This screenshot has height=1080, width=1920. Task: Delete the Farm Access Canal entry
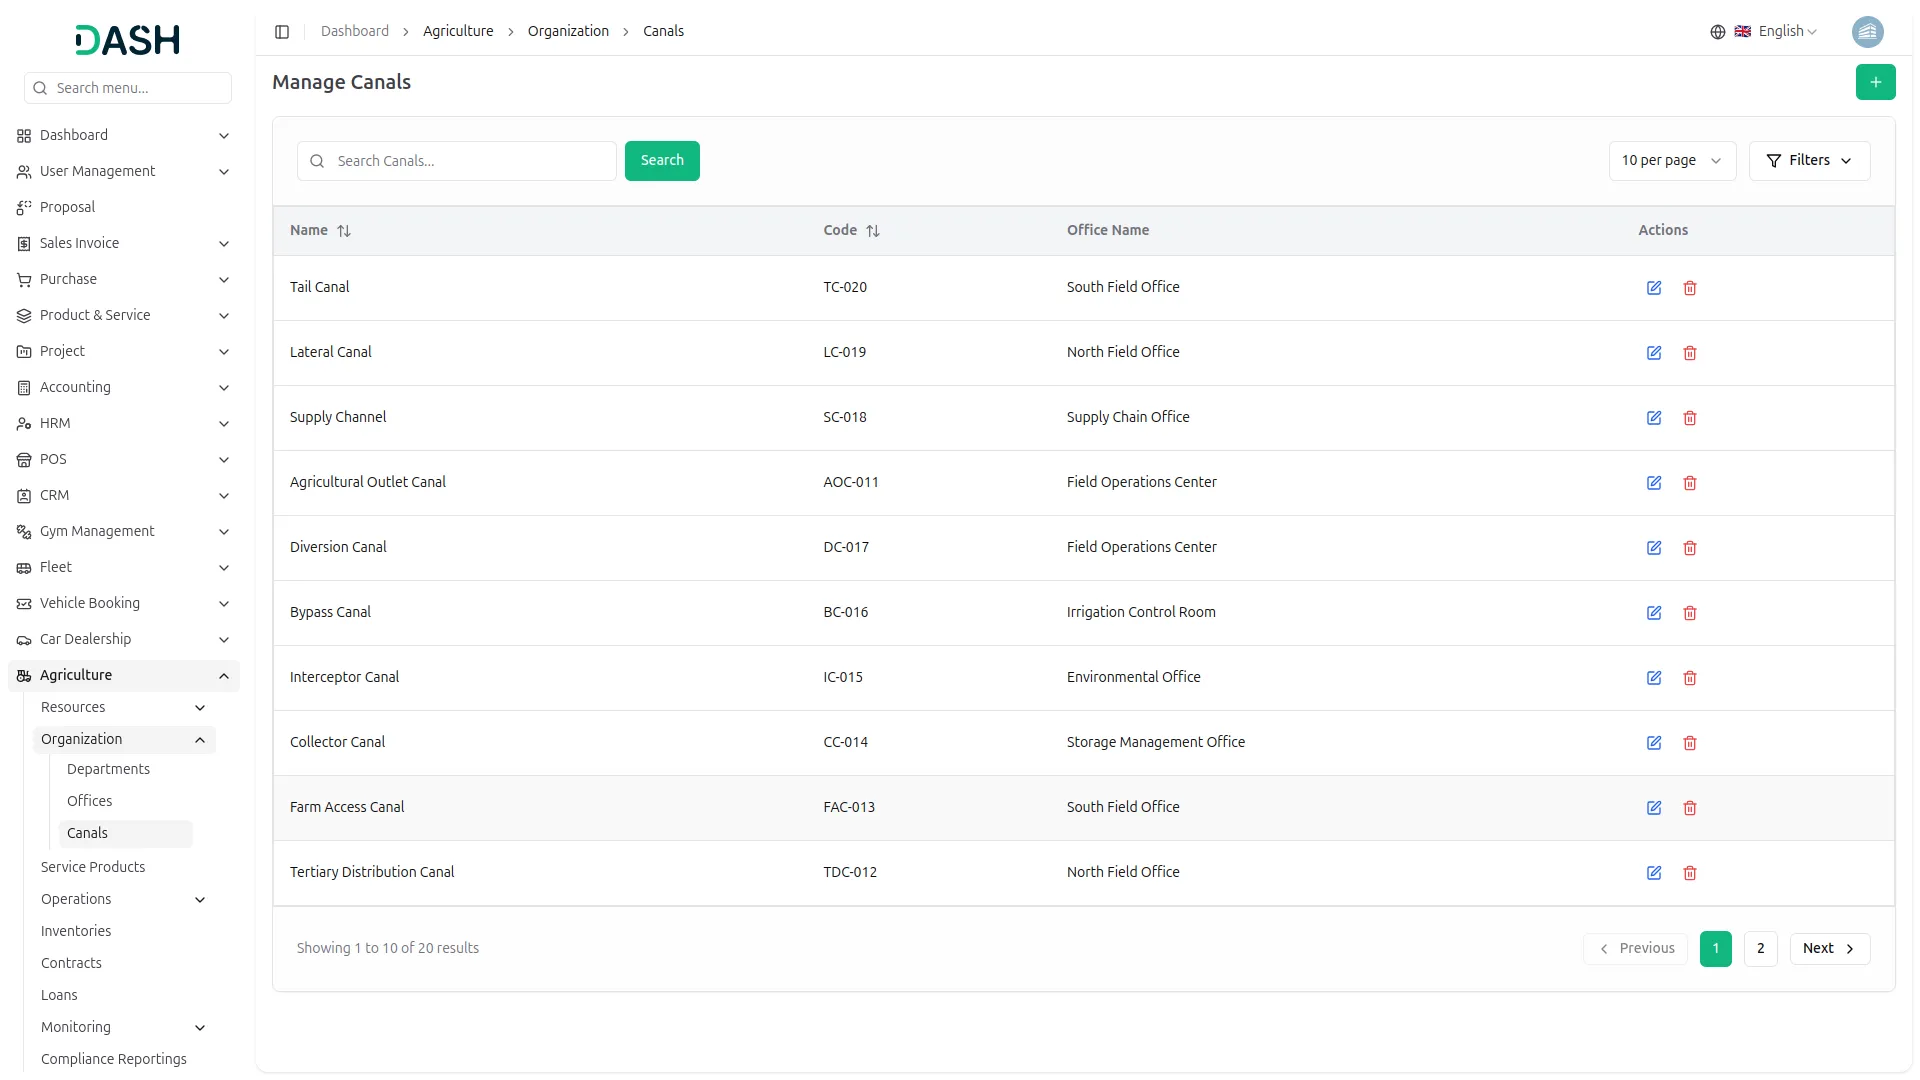1690,808
